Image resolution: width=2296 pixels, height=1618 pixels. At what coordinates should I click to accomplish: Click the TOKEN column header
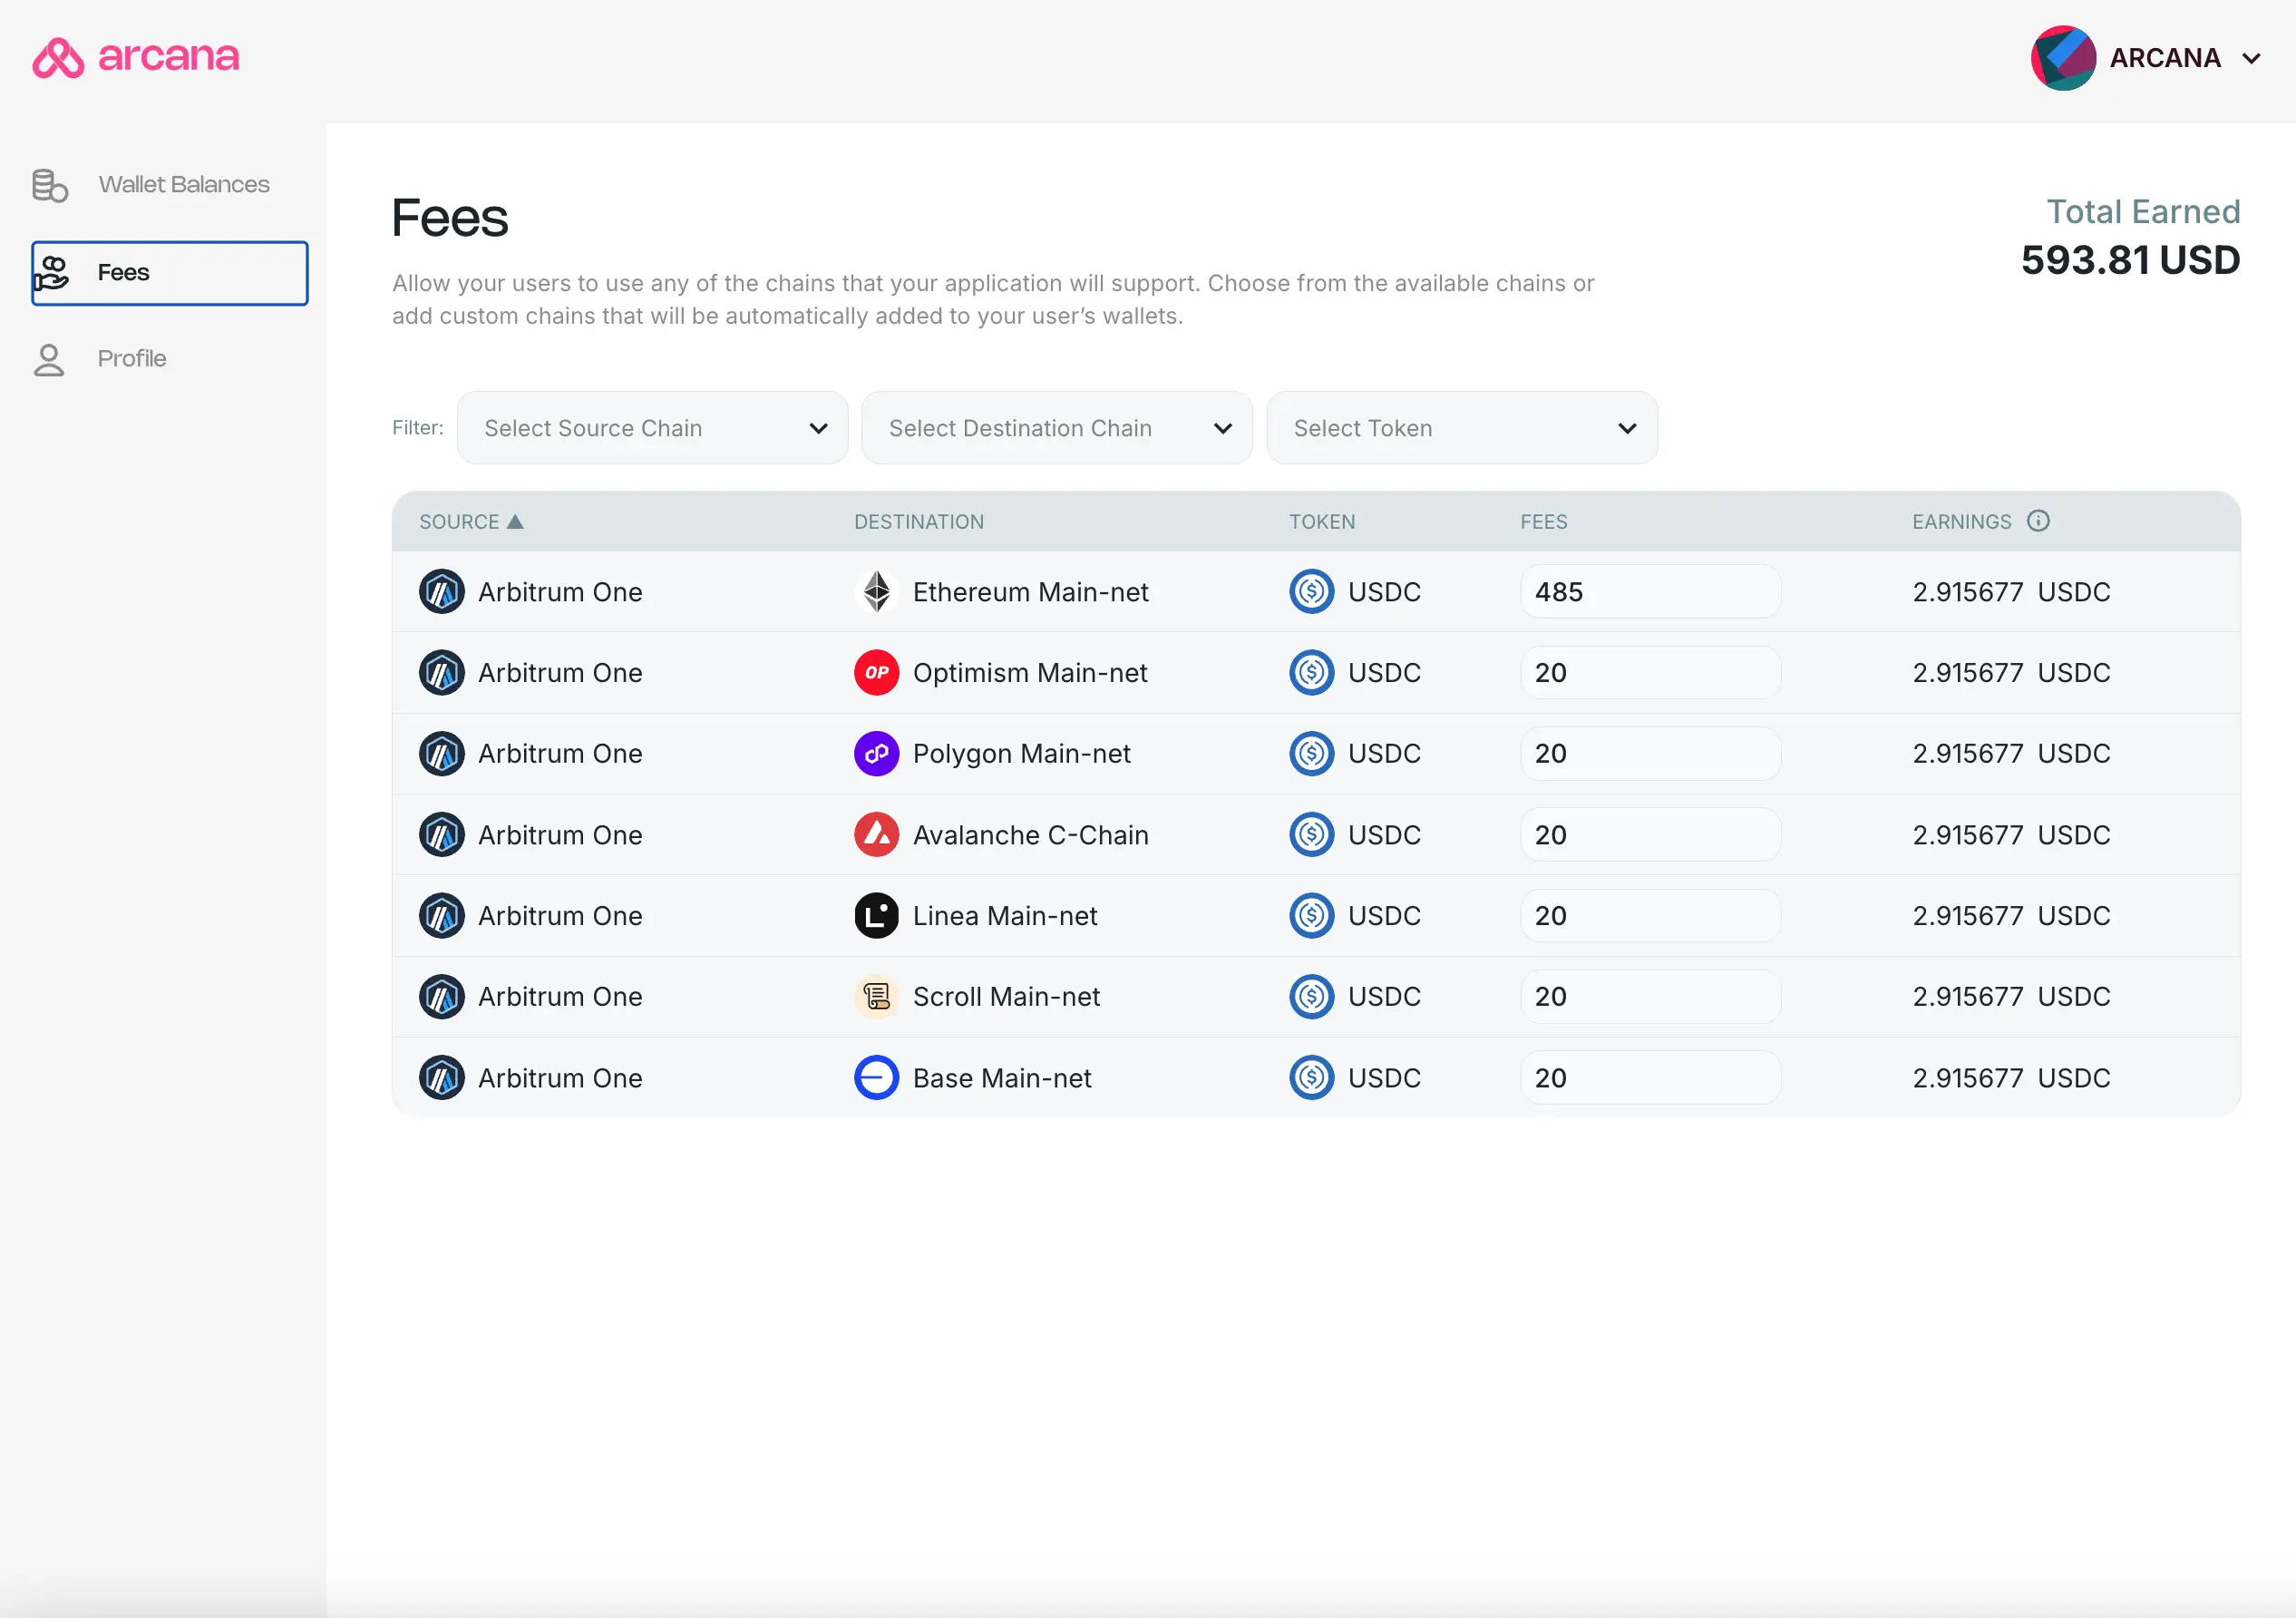click(x=1322, y=522)
